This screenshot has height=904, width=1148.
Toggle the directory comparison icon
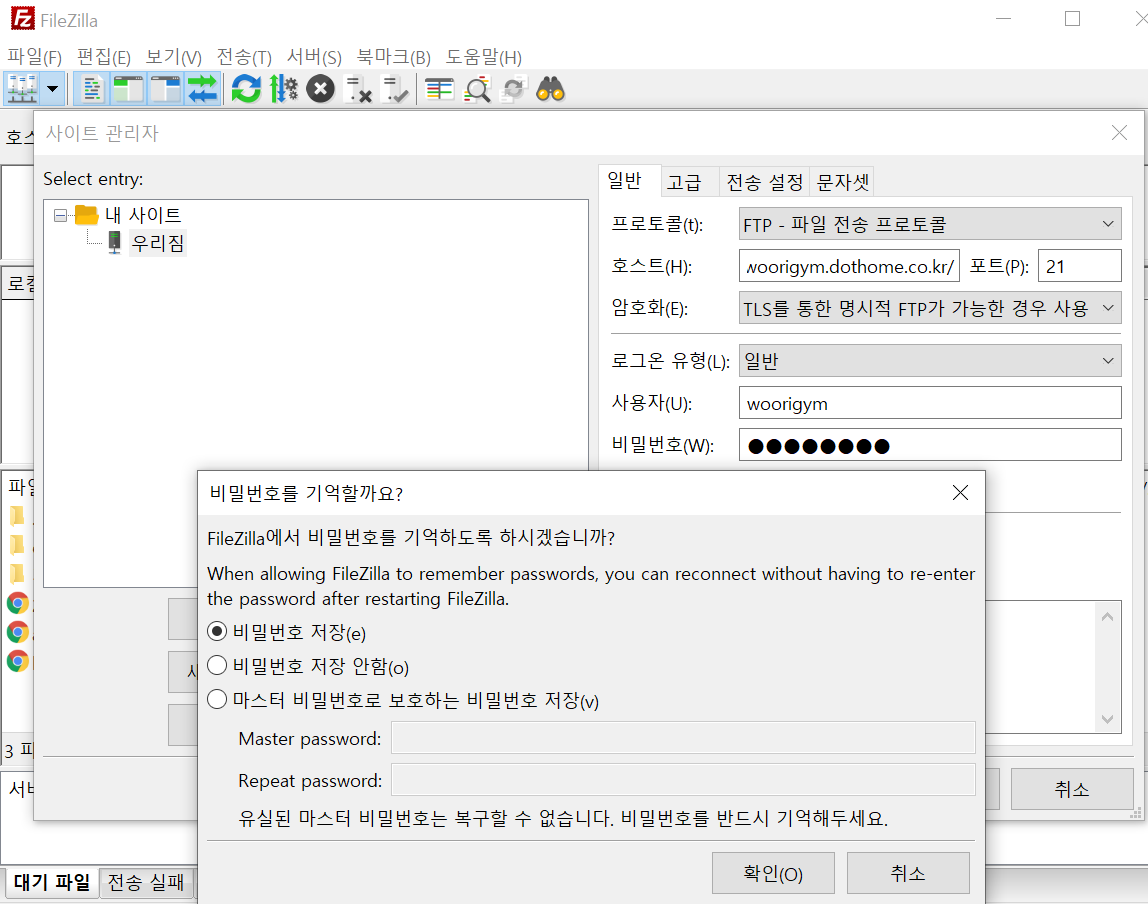(477, 89)
